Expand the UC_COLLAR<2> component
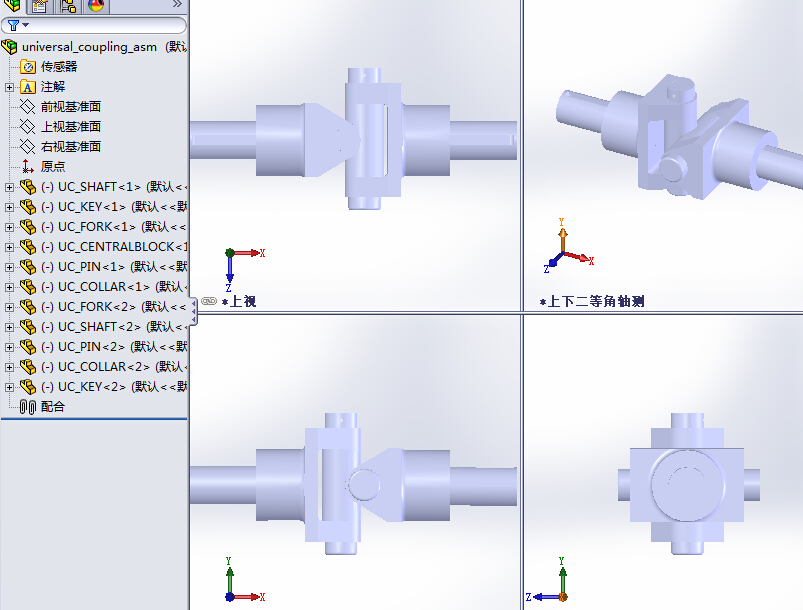This screenshot has height=610, width=803. [9, 367]
